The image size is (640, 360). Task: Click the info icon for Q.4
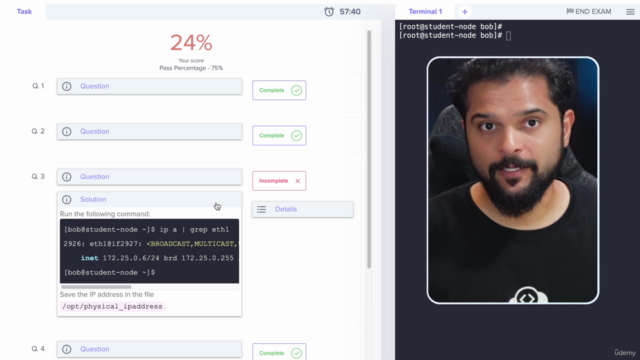pyautogui.click(x=67, y=349)
